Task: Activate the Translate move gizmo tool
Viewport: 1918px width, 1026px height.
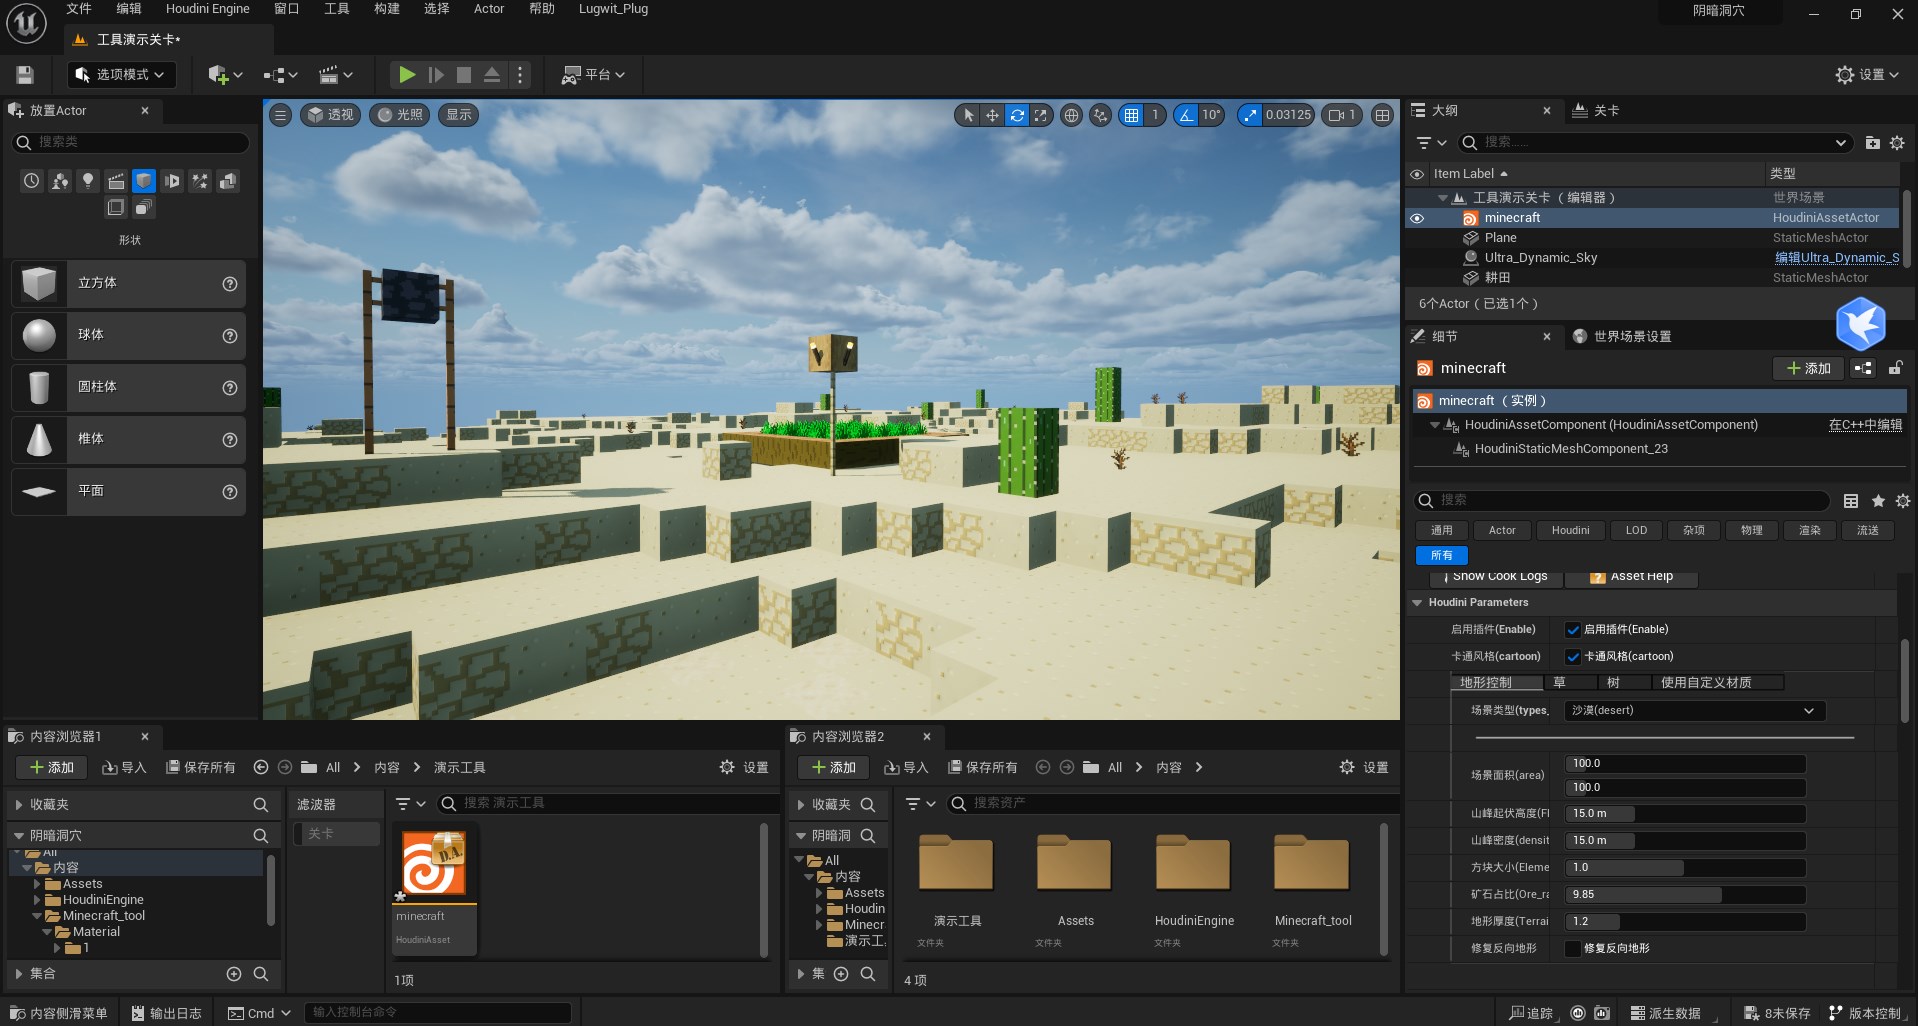Action: click(x=992, y=115)
